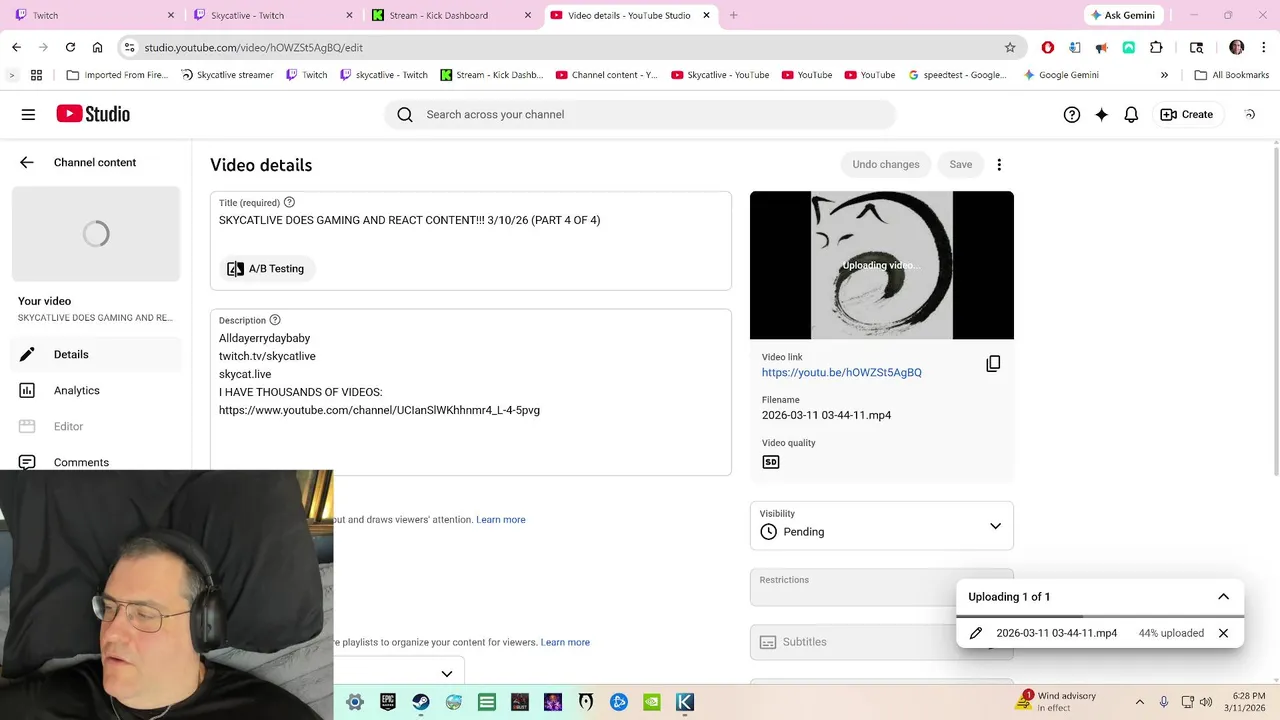
Task: Click the Save button
Action: tap(960, 164)
